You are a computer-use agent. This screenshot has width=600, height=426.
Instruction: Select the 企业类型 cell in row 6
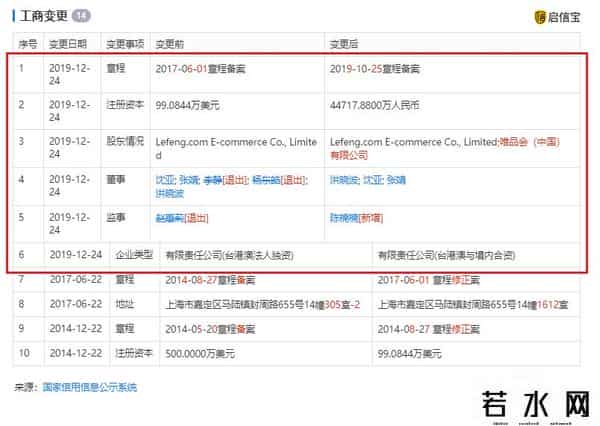(x=134, y=255)
